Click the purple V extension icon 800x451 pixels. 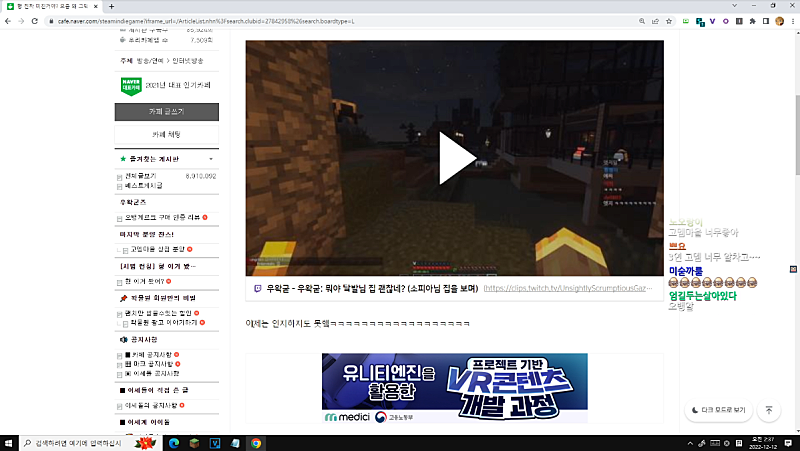tap(712, 21)
